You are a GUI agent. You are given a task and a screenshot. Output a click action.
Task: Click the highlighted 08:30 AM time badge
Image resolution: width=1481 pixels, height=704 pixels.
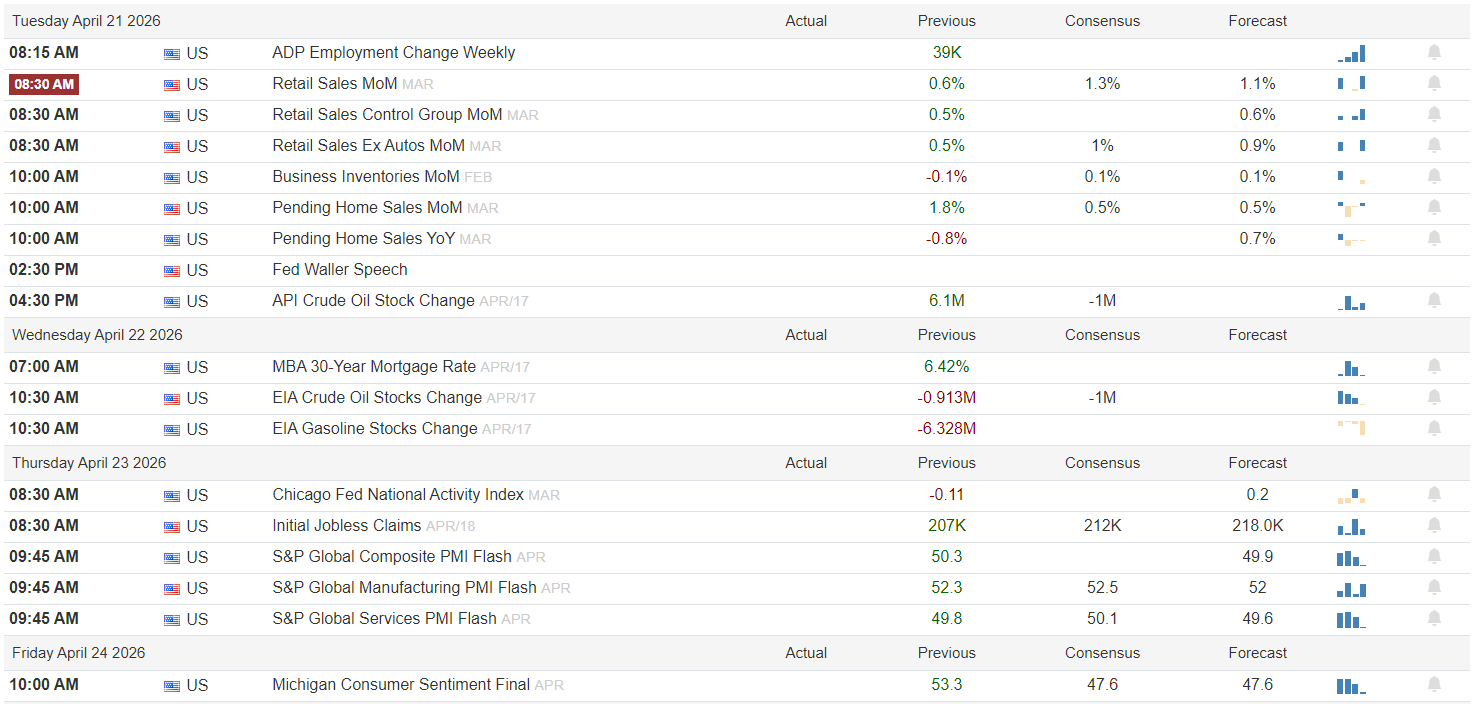click(44, 84)
